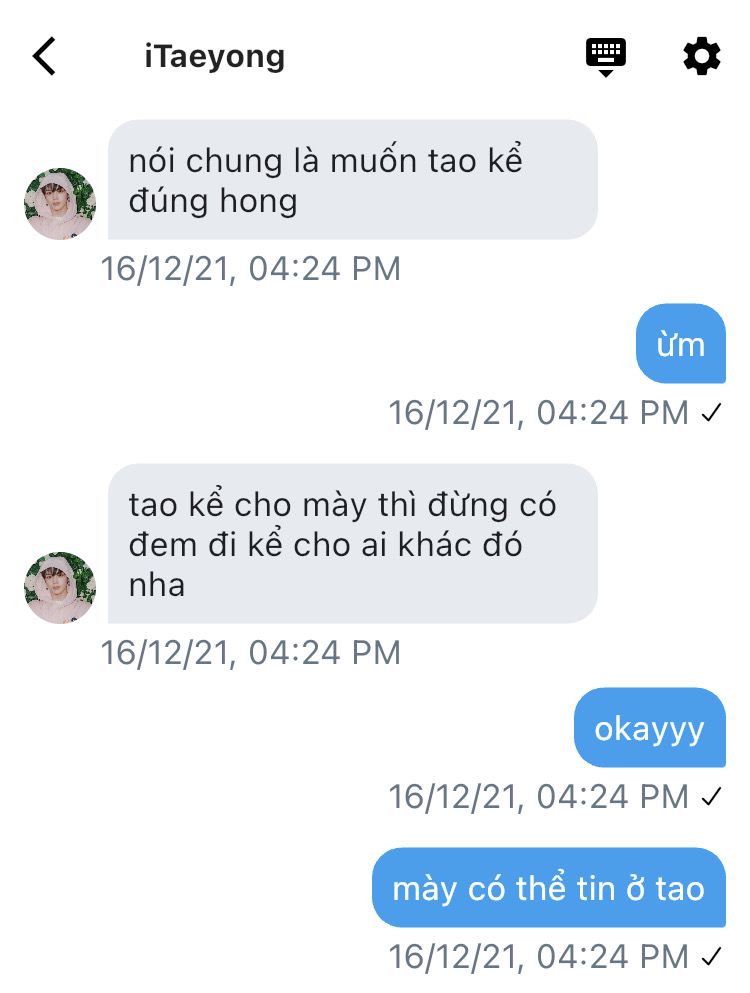Tap timestamp under the "okayyy" reply
This screenshot has height=993, width=750.
click(538, 797)
